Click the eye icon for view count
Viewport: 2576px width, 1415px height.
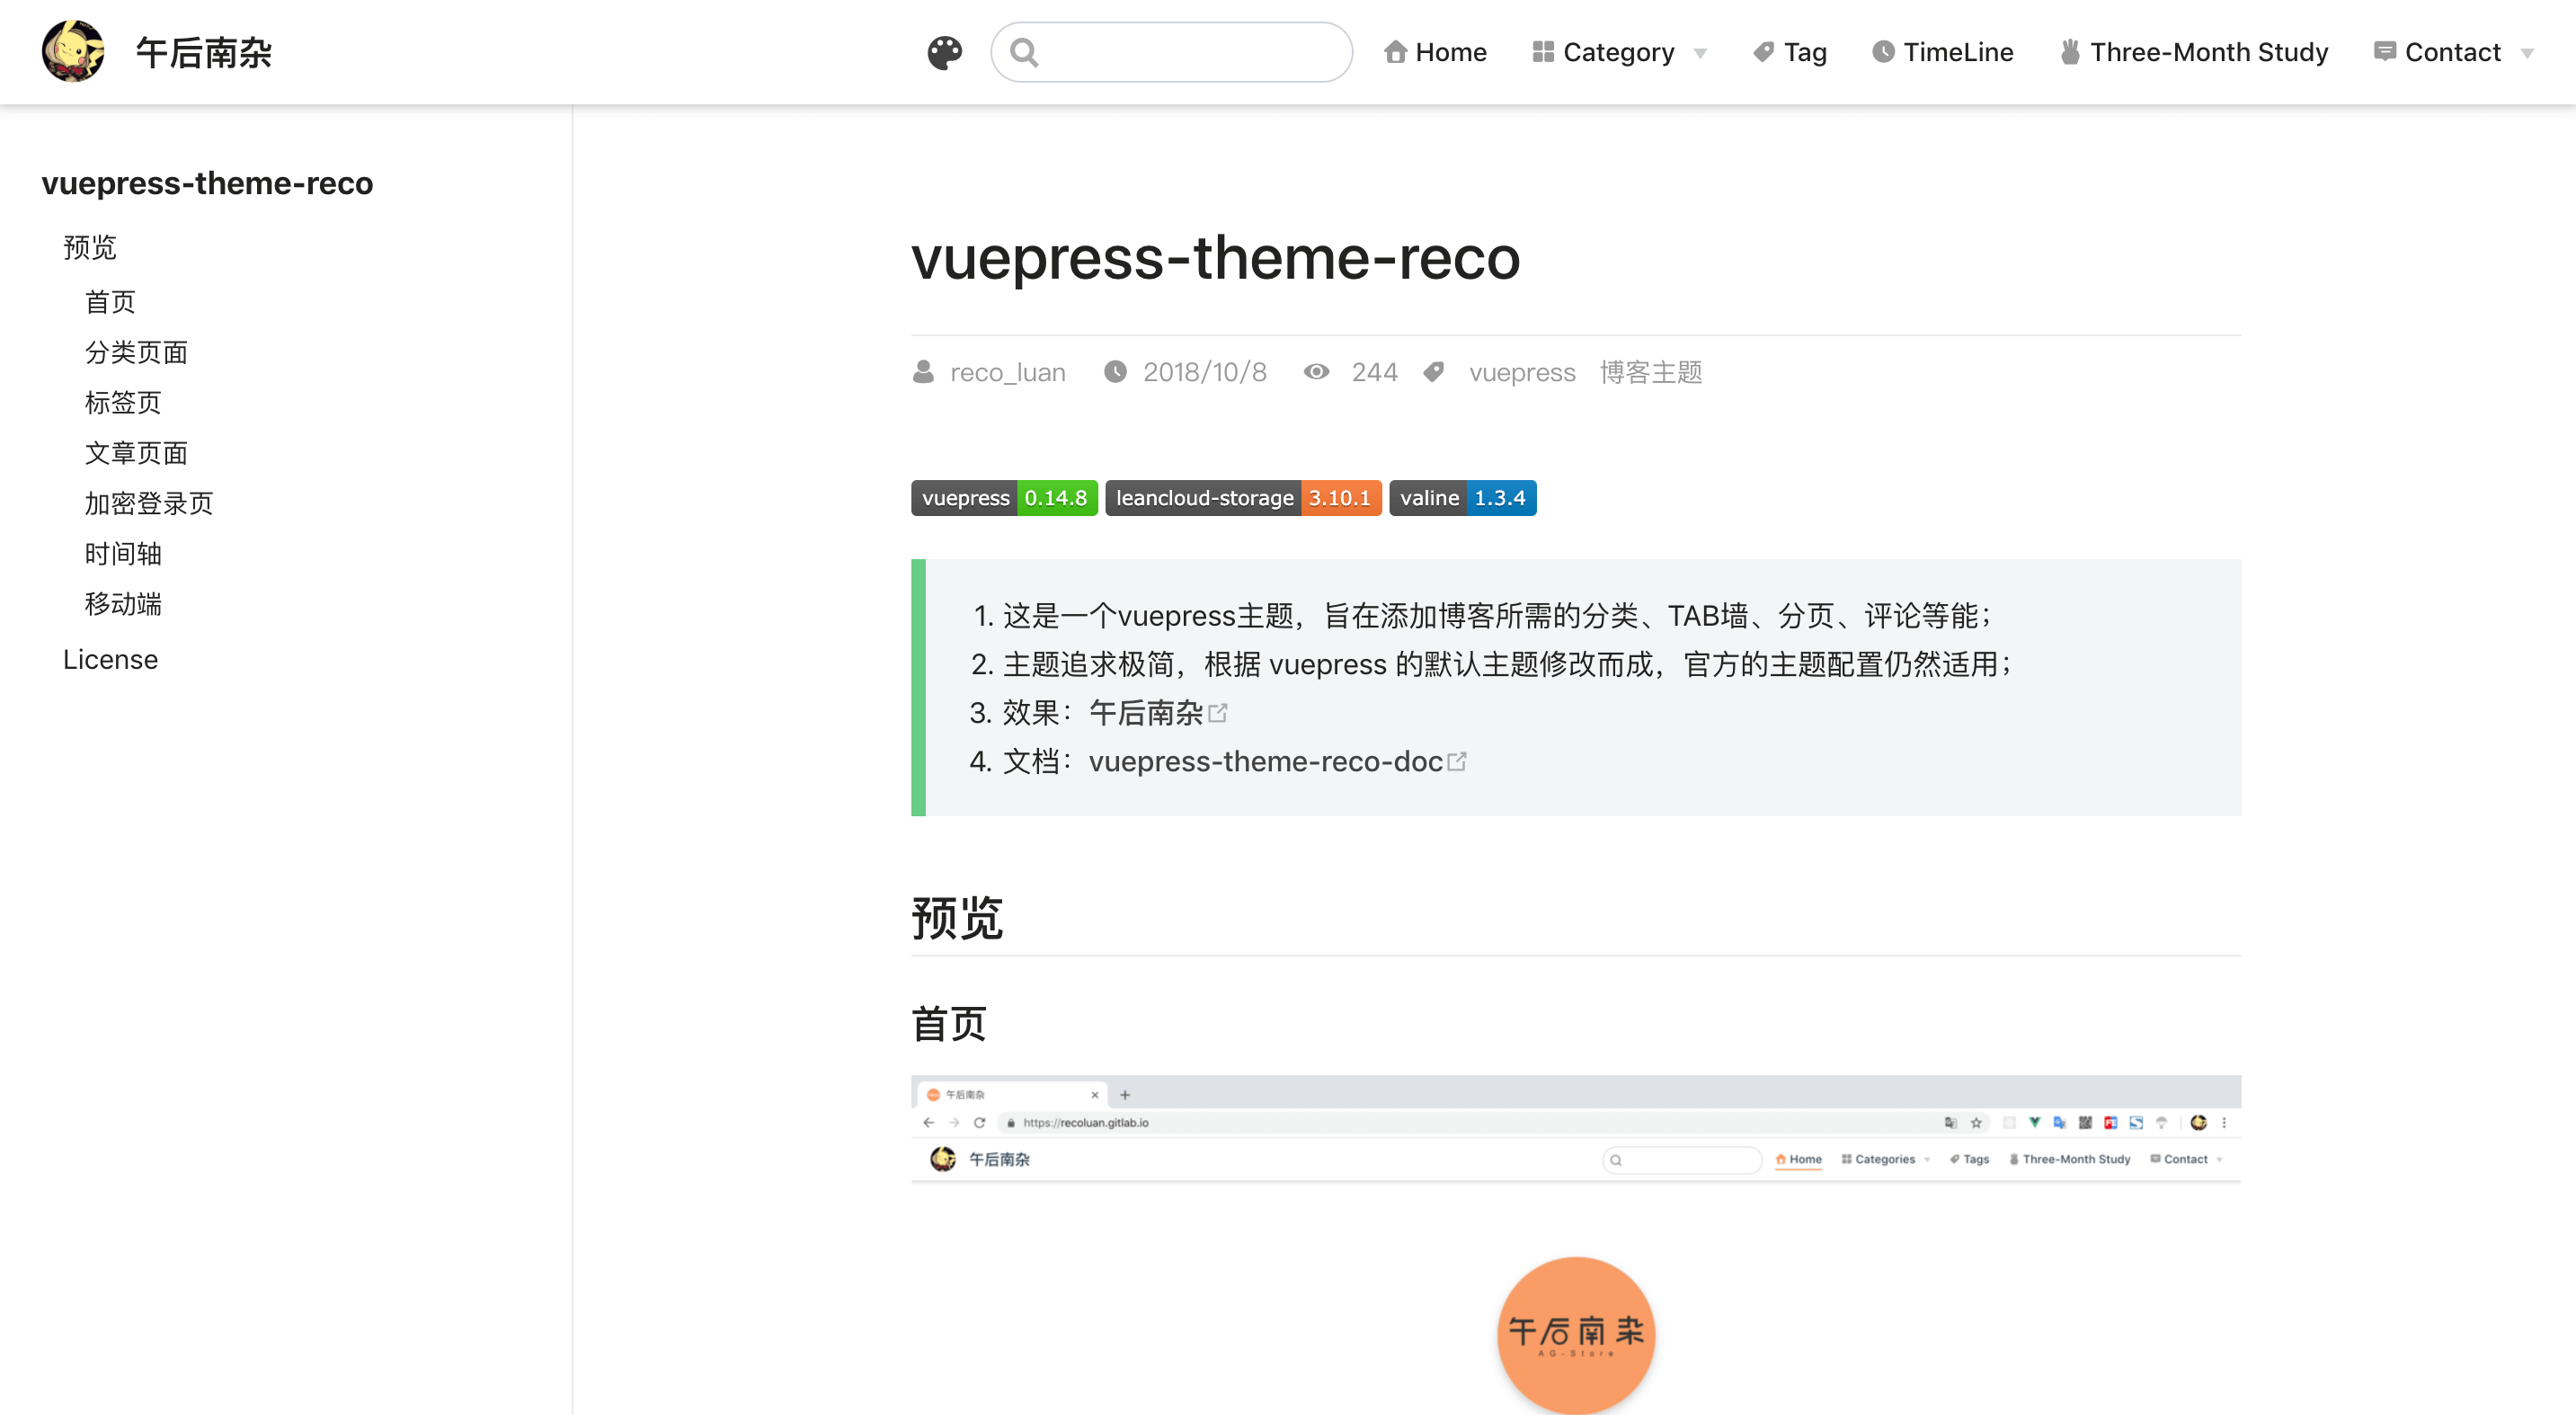1316,372
